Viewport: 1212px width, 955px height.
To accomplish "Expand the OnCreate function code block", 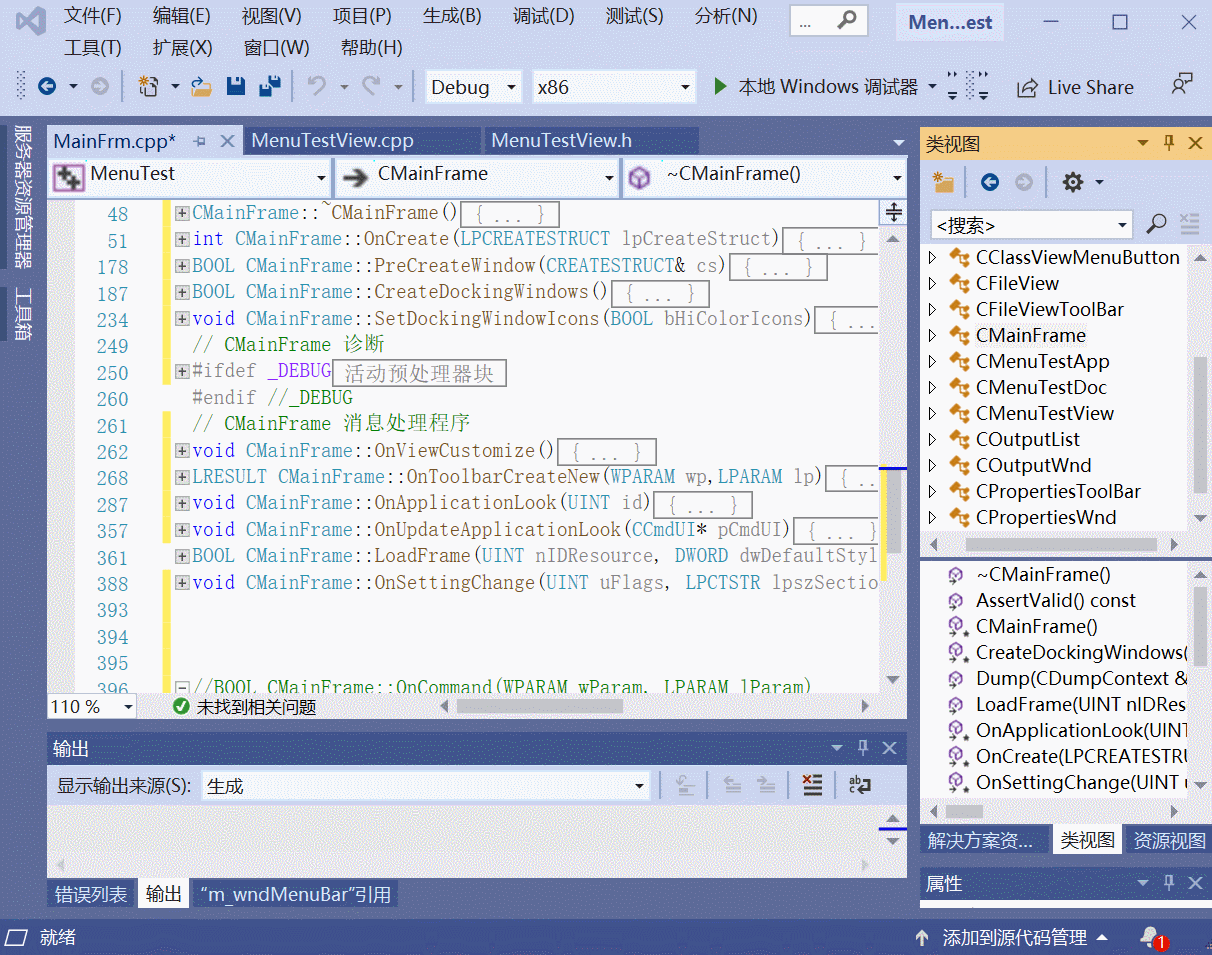I will click(182, 239).
